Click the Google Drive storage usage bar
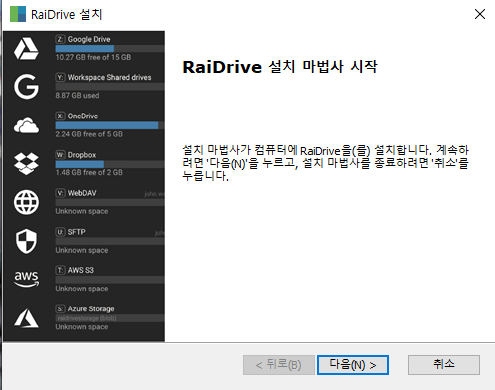 [x=110, y=49]
